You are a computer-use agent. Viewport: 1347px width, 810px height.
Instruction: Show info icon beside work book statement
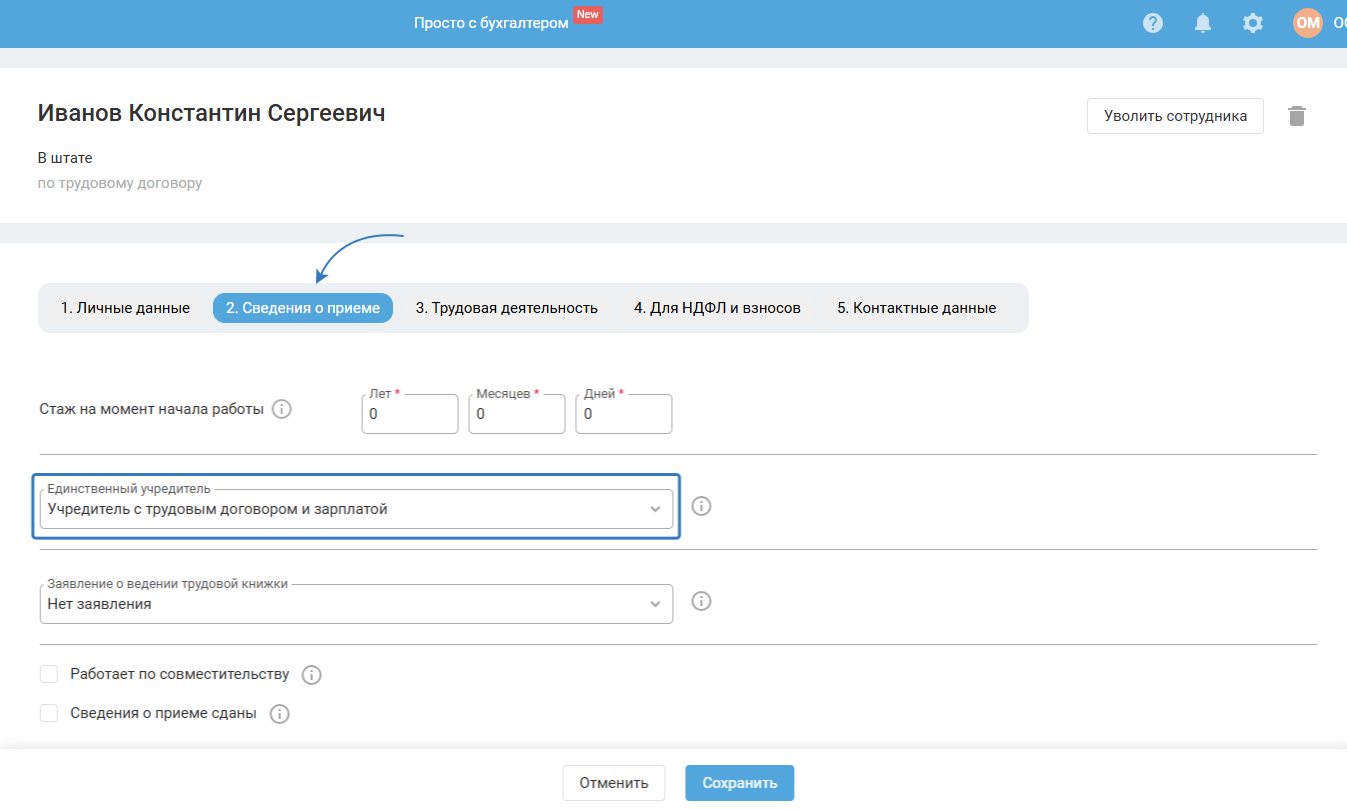[702, 601]
